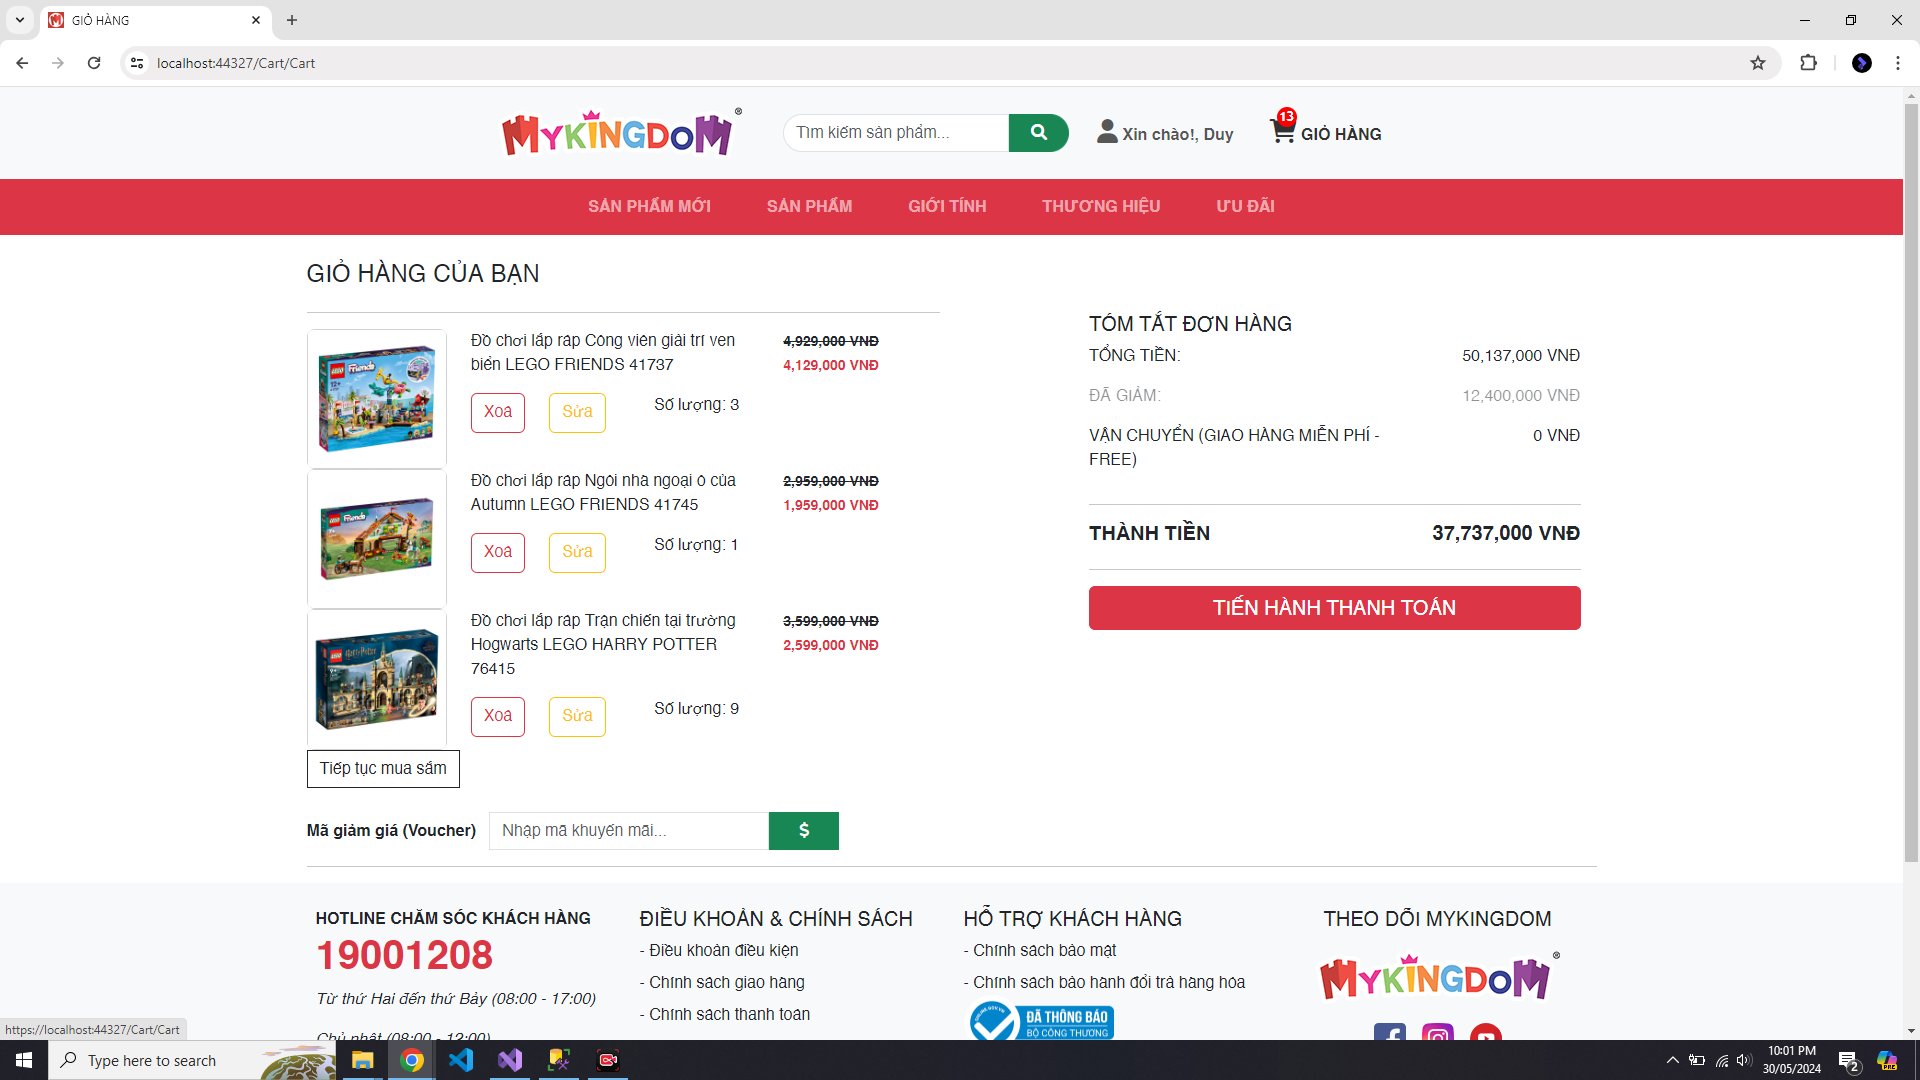Open Harry Potter 76415 product thumbnail

point(376,679)
